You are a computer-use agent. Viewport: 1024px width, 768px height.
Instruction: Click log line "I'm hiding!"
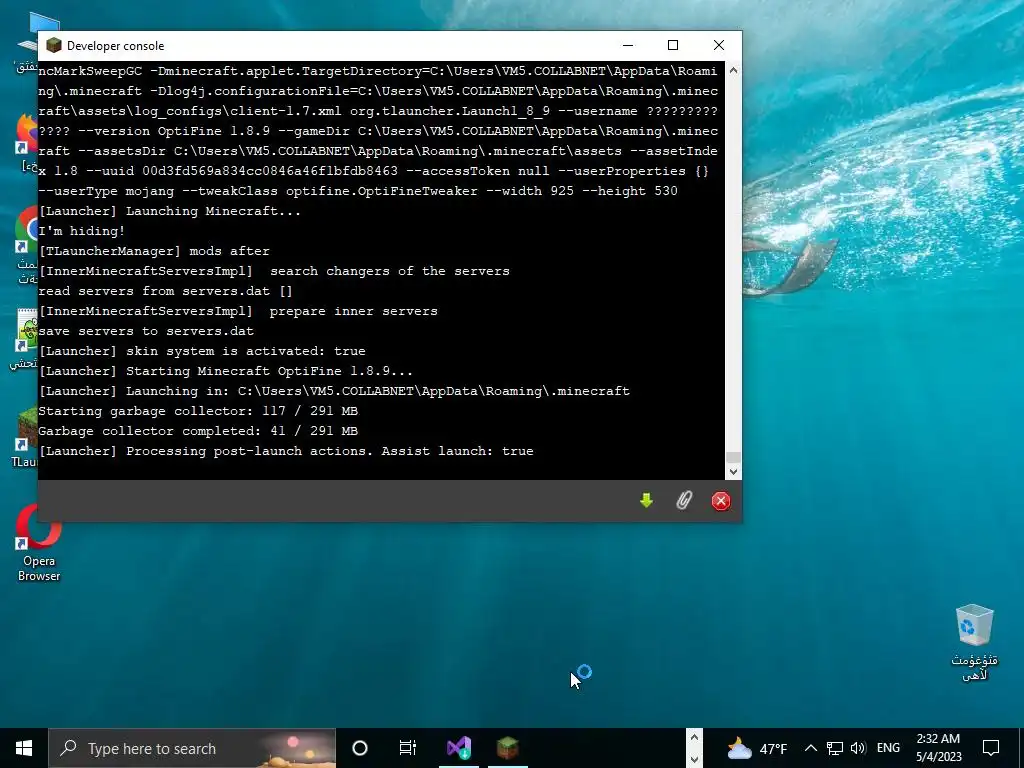(82, 231)
